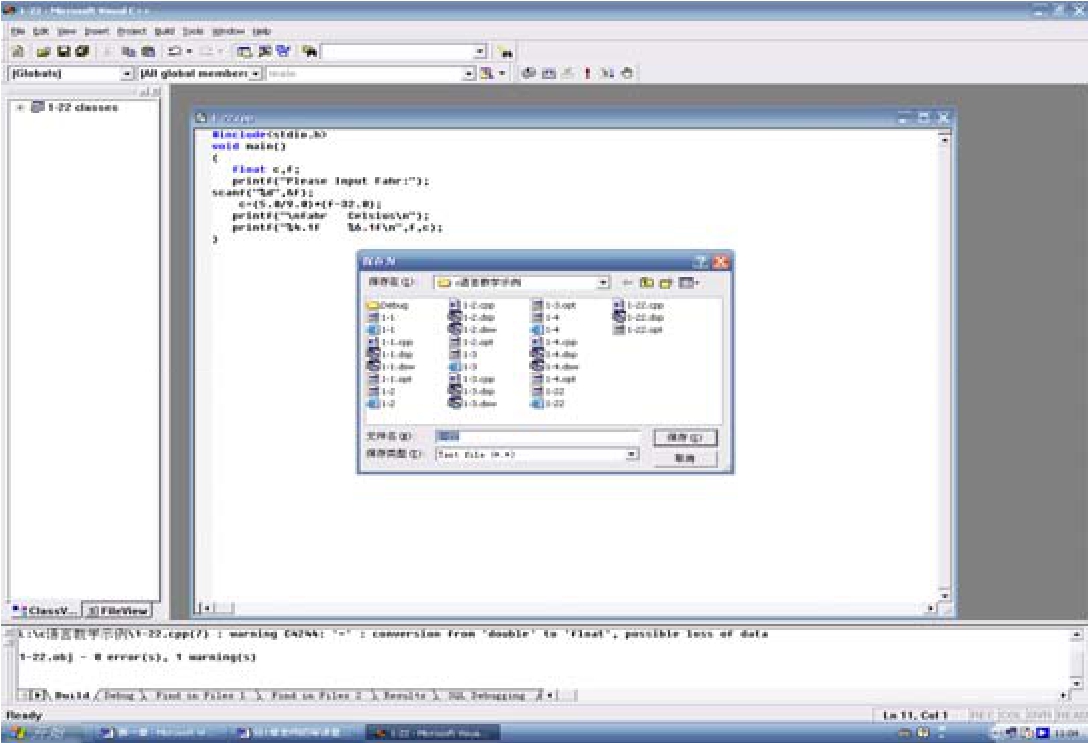The height and width of the screenshot is (743, 1088).
Task: Switch to the SQL Debugging output tab
Action: (486, 695)
